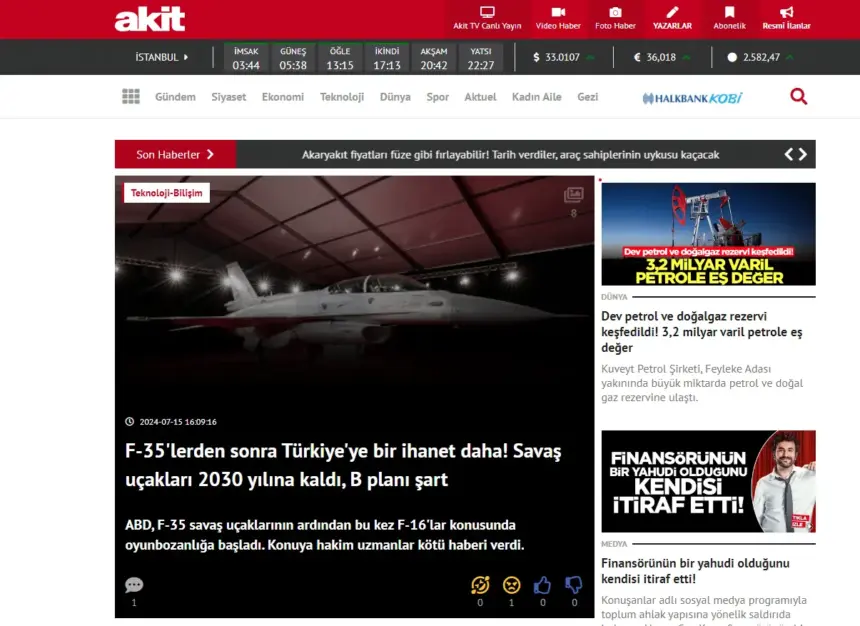Click the sad face emoji reaction
Screen dimensions: 860x626
coord(511,585)
